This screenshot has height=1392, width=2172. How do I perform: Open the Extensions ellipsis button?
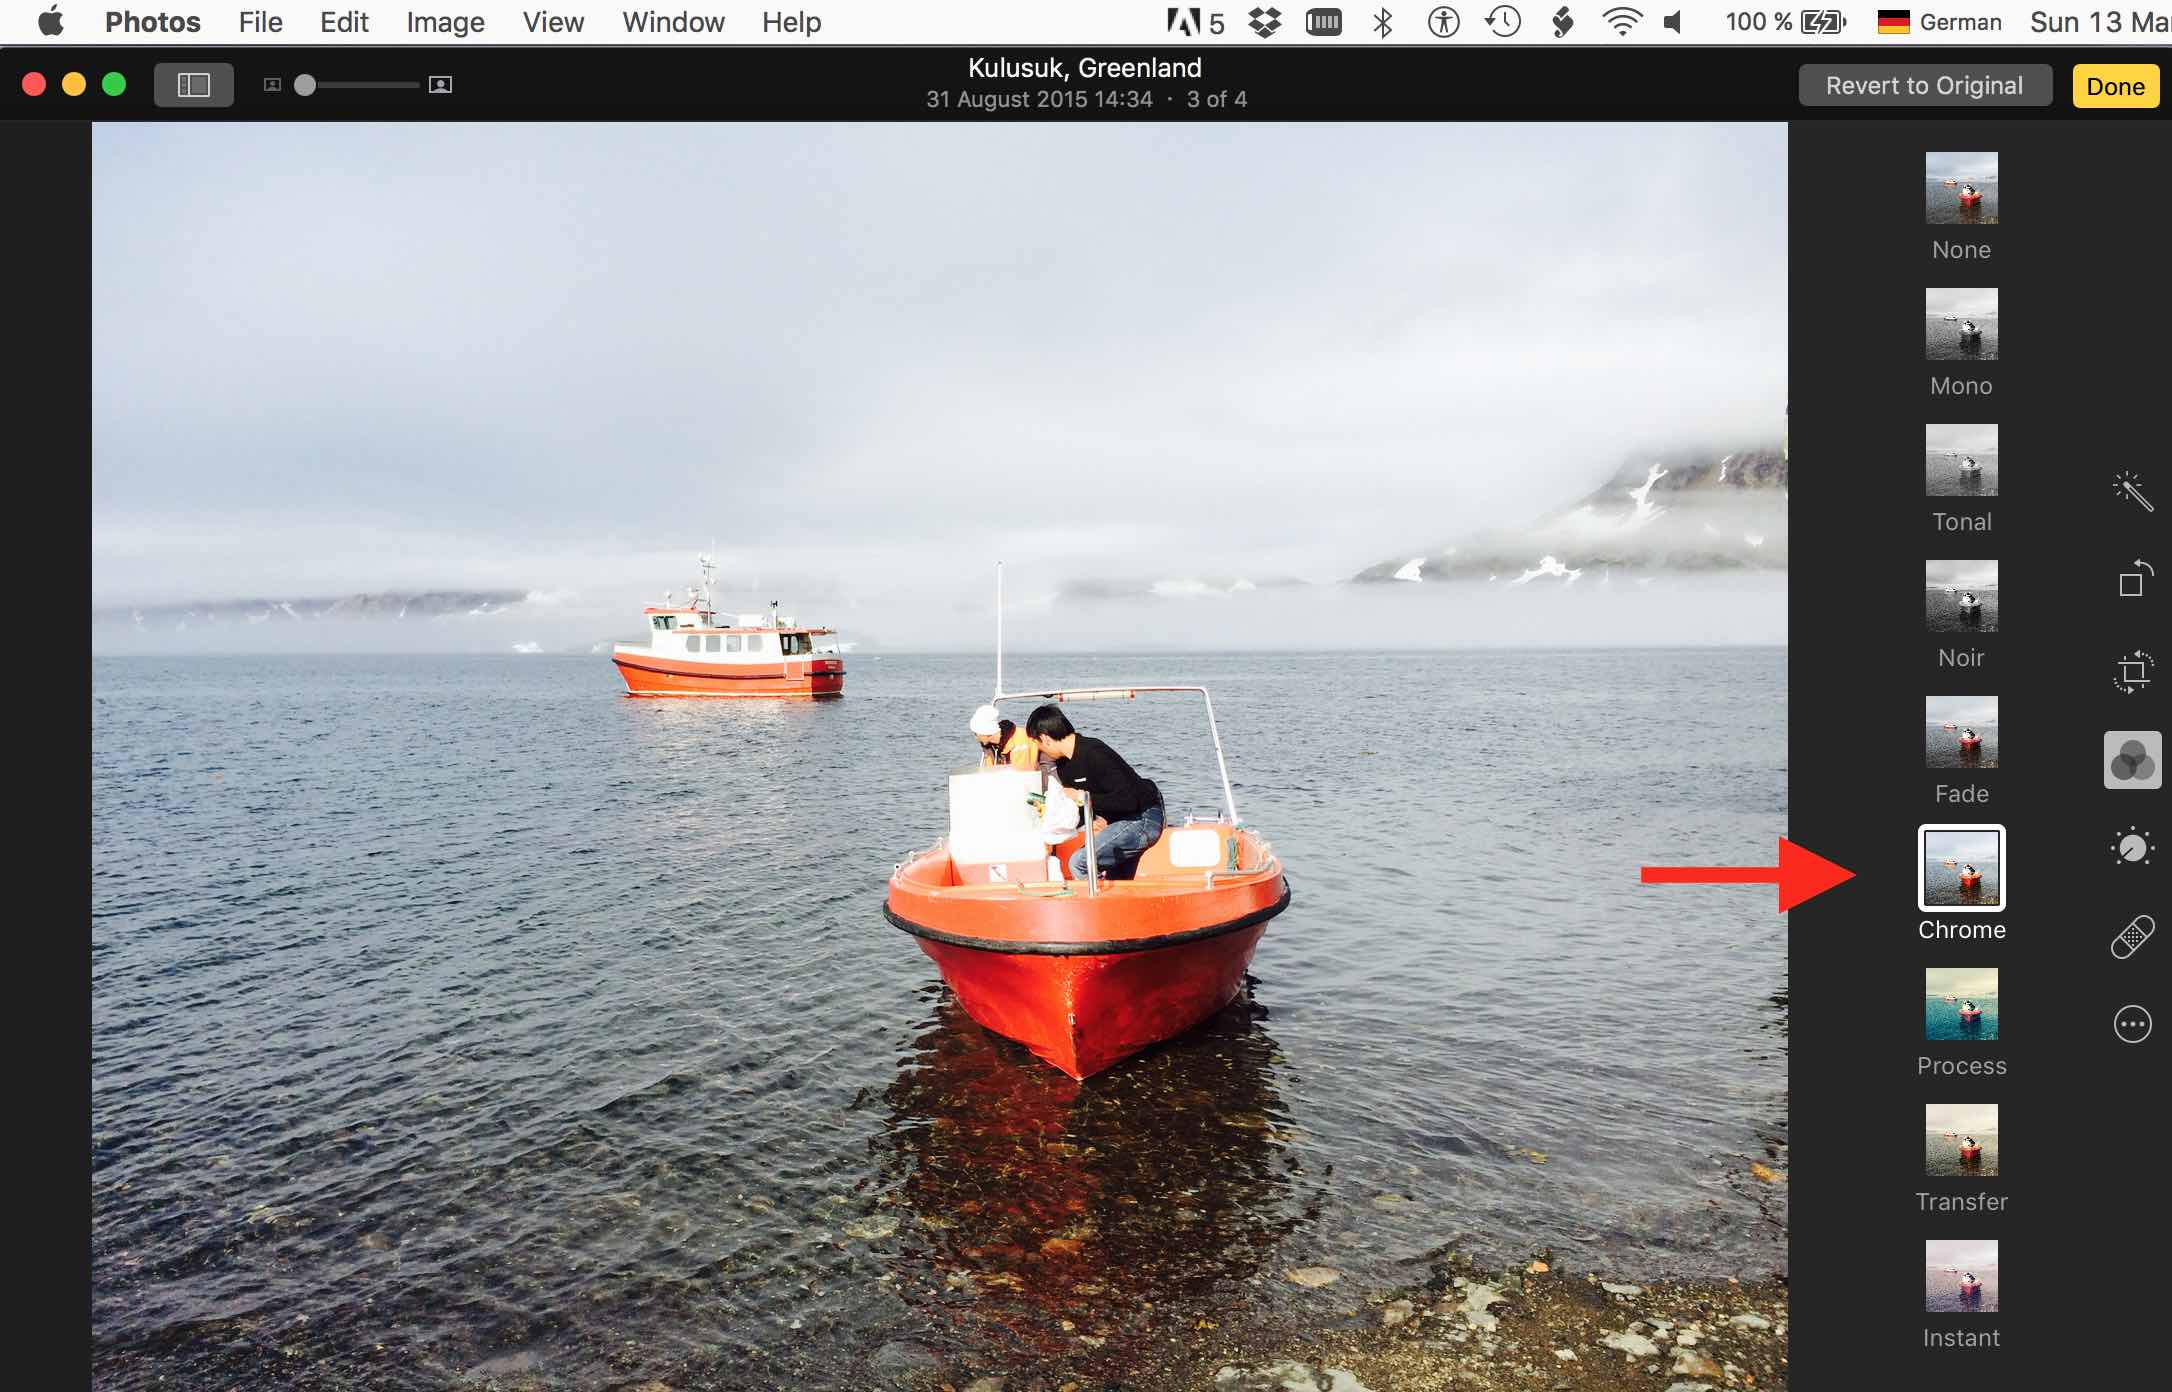pyautogui.click(x=2132, y=1025)
